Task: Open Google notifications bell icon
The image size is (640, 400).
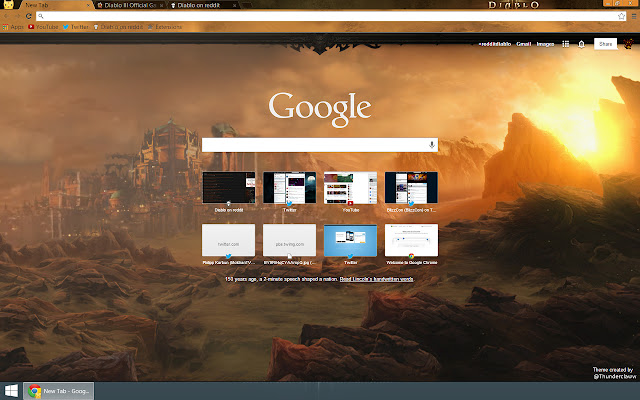Action: [582, 44]
